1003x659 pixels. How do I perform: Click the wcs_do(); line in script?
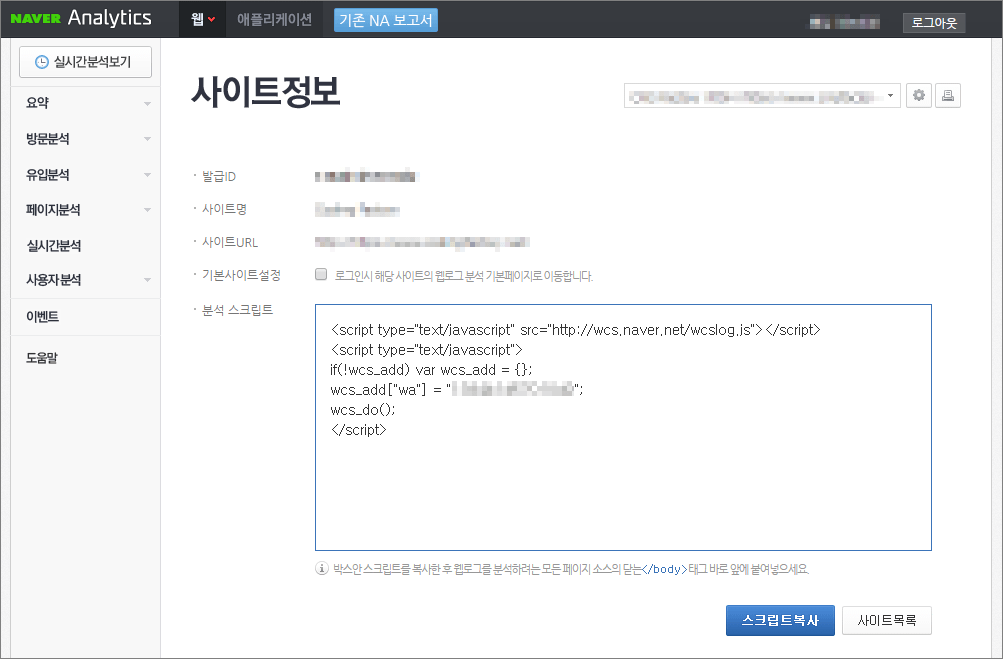pos(363,409)
